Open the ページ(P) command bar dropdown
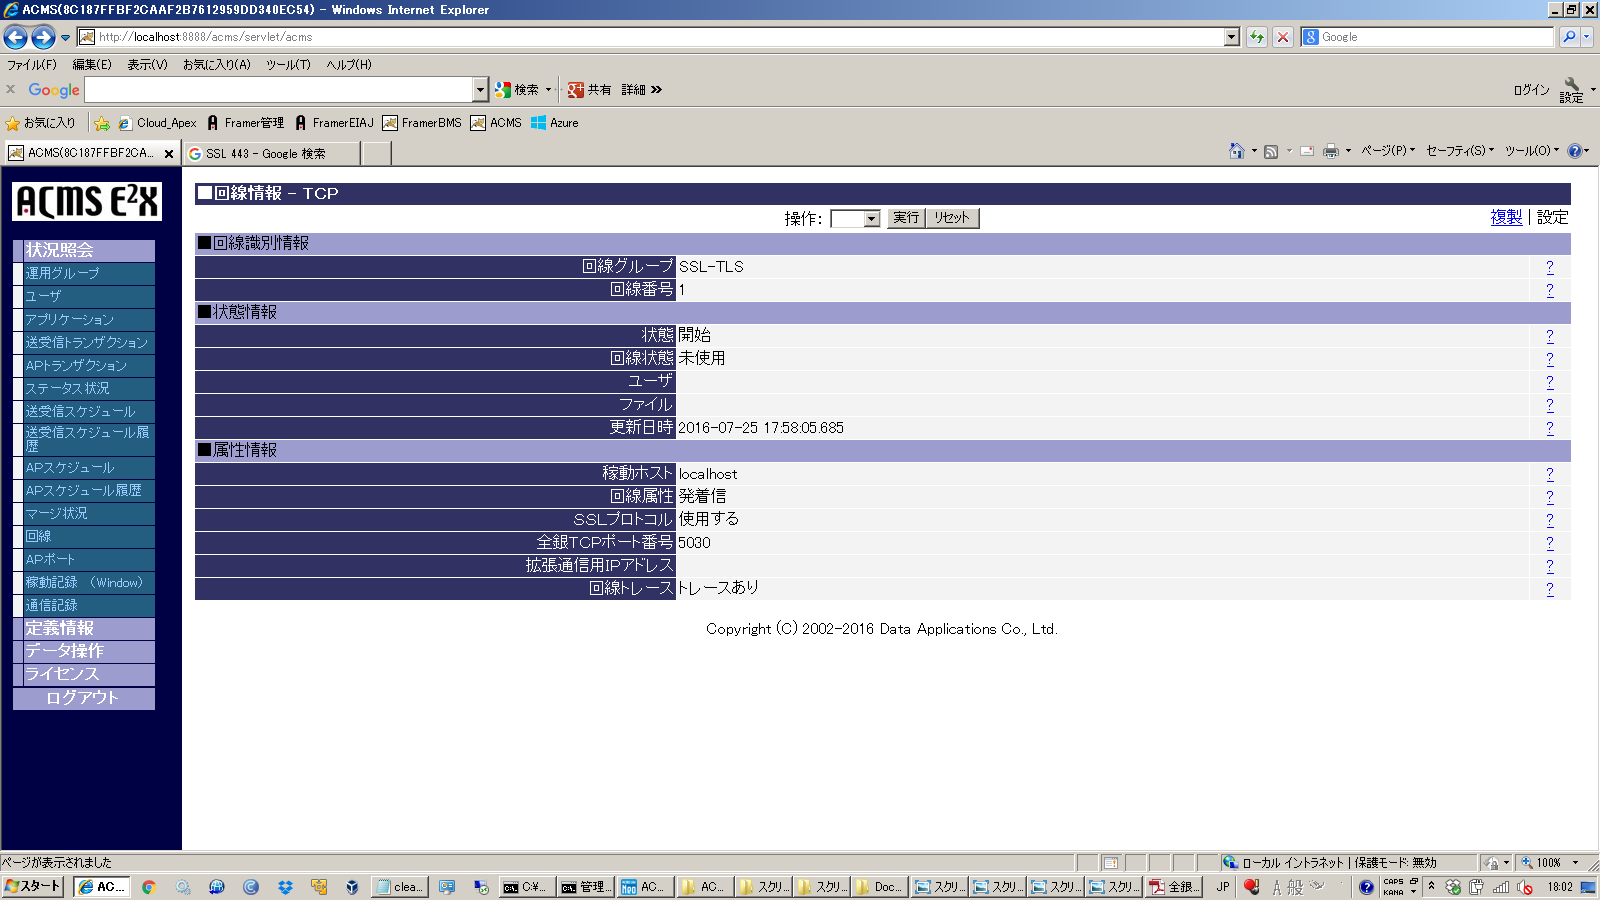1600x900 pixels. 1388,151
